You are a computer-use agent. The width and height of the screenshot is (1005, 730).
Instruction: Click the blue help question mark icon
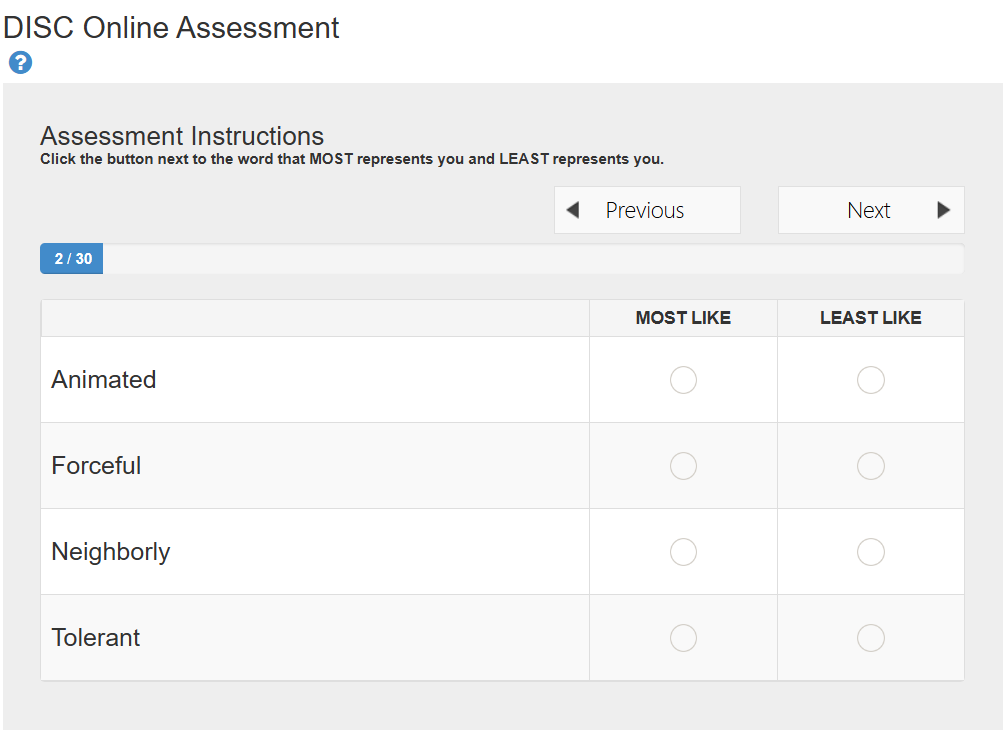click(20, 63)
